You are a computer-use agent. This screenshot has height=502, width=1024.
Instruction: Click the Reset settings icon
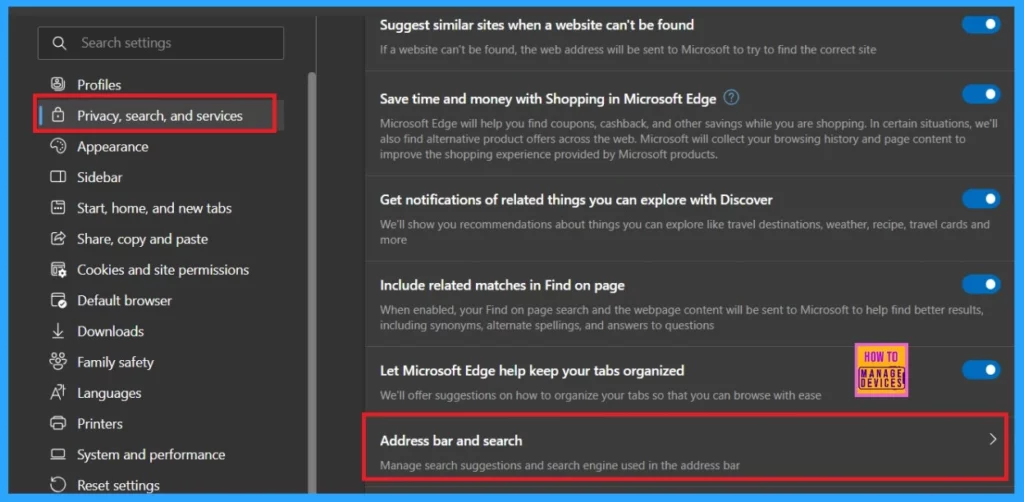58,485
